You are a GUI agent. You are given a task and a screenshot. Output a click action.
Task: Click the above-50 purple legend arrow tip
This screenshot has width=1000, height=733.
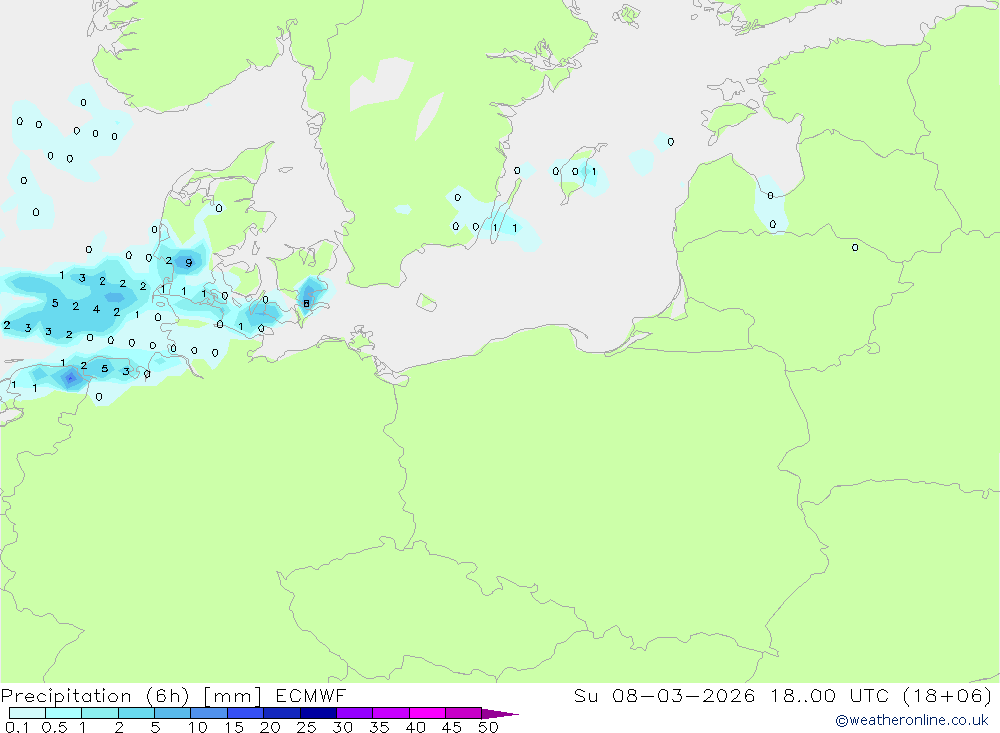(500, 713)
